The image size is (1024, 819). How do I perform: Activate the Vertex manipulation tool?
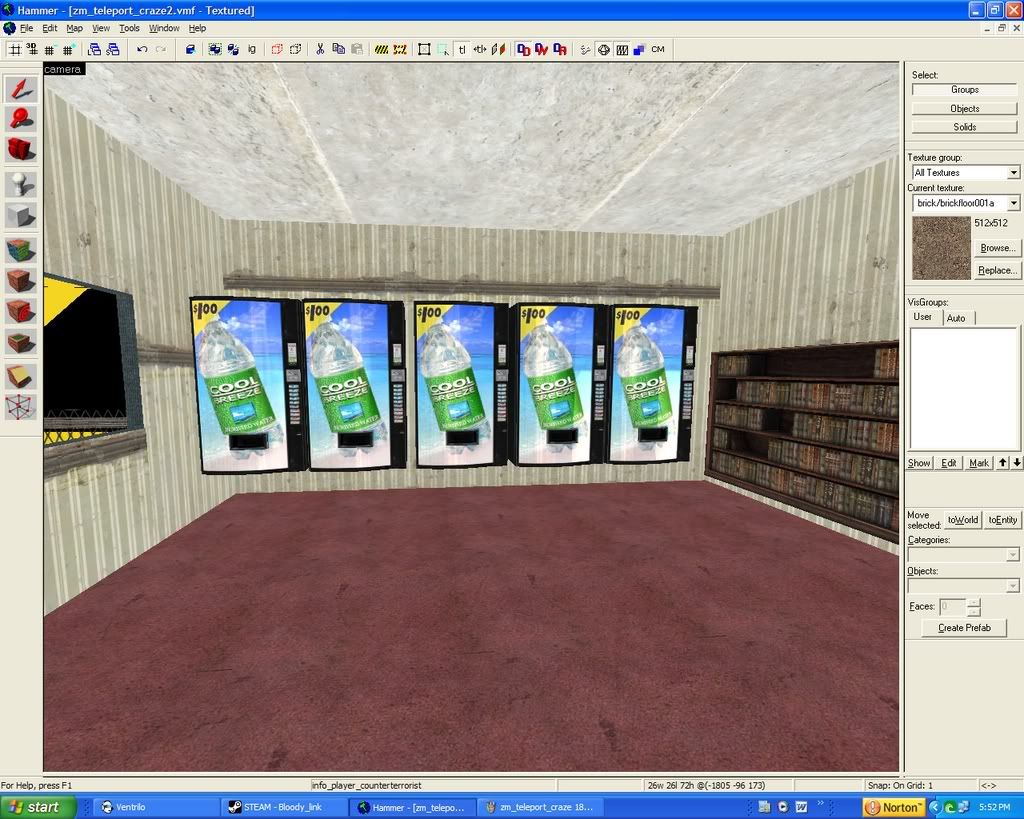click(x=21, y=407)
